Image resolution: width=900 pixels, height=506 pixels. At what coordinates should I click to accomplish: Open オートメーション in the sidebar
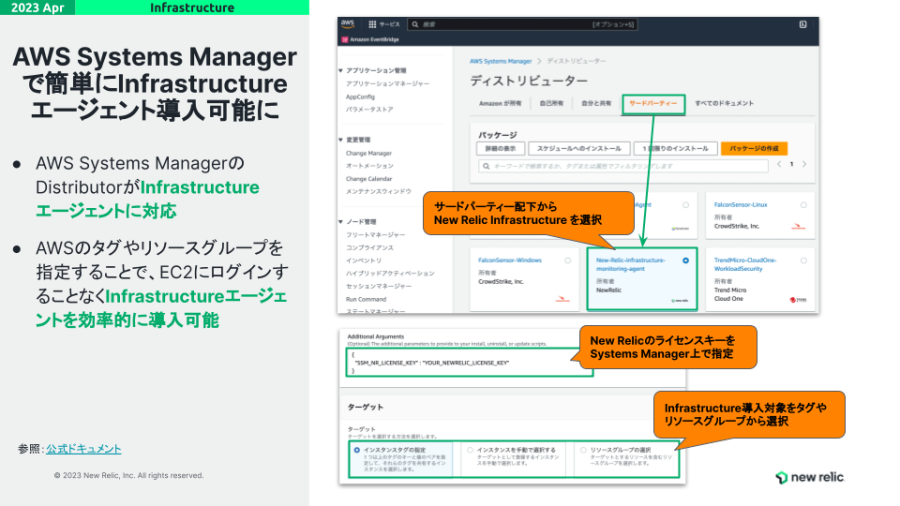(x=369, y=166)
